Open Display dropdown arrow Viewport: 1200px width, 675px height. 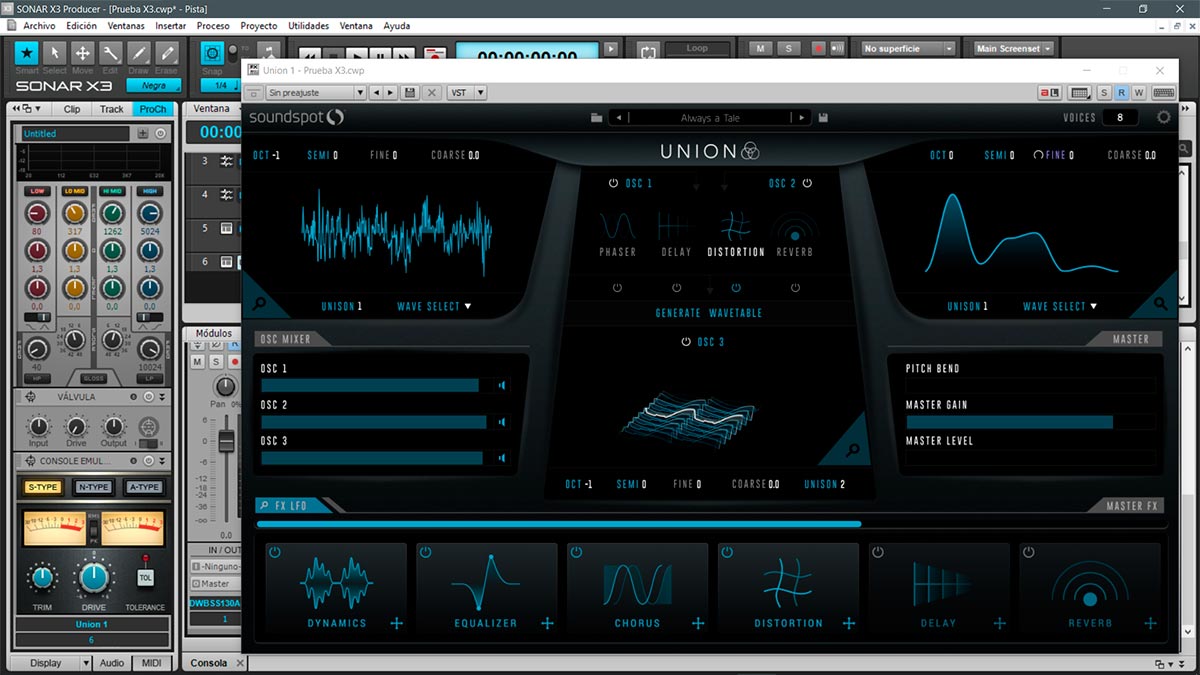[x=86, y=662]
